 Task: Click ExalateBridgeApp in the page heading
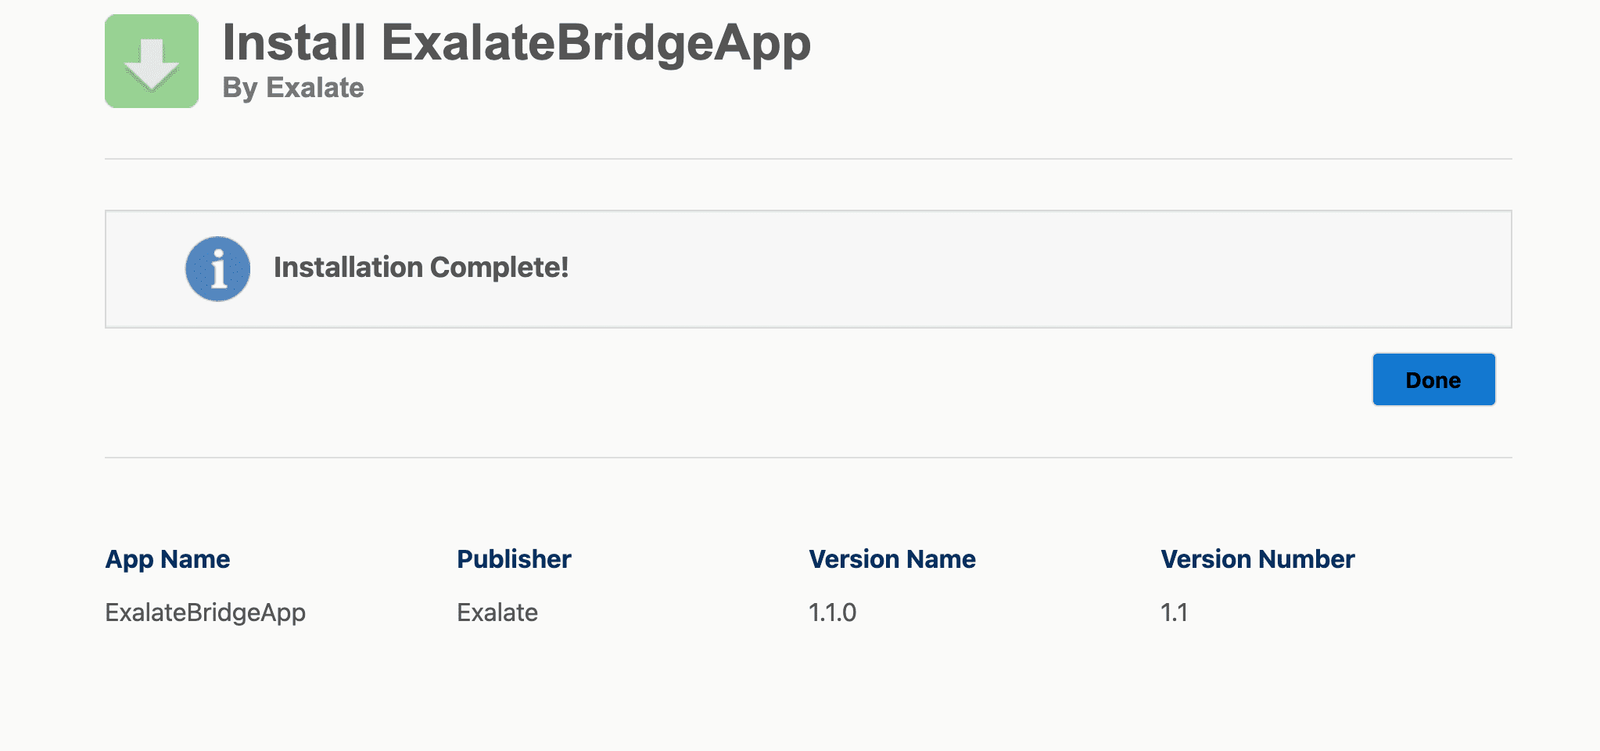596,43
